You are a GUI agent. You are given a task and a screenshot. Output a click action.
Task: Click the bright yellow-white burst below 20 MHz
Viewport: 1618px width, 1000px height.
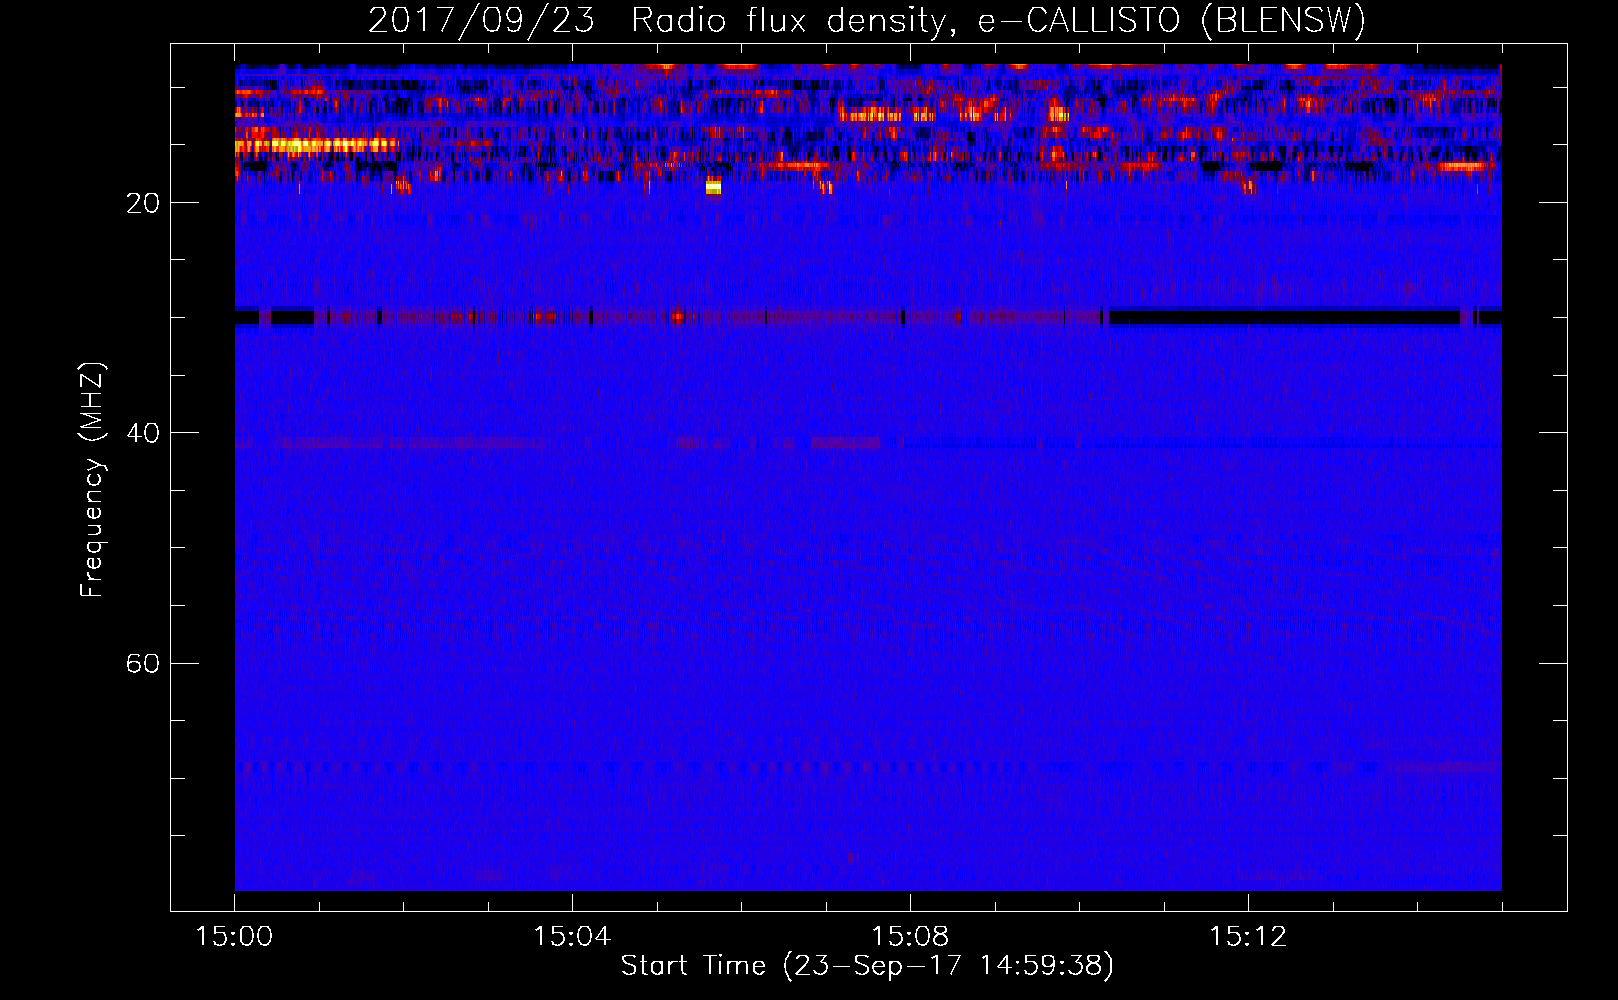click(713, 186)
